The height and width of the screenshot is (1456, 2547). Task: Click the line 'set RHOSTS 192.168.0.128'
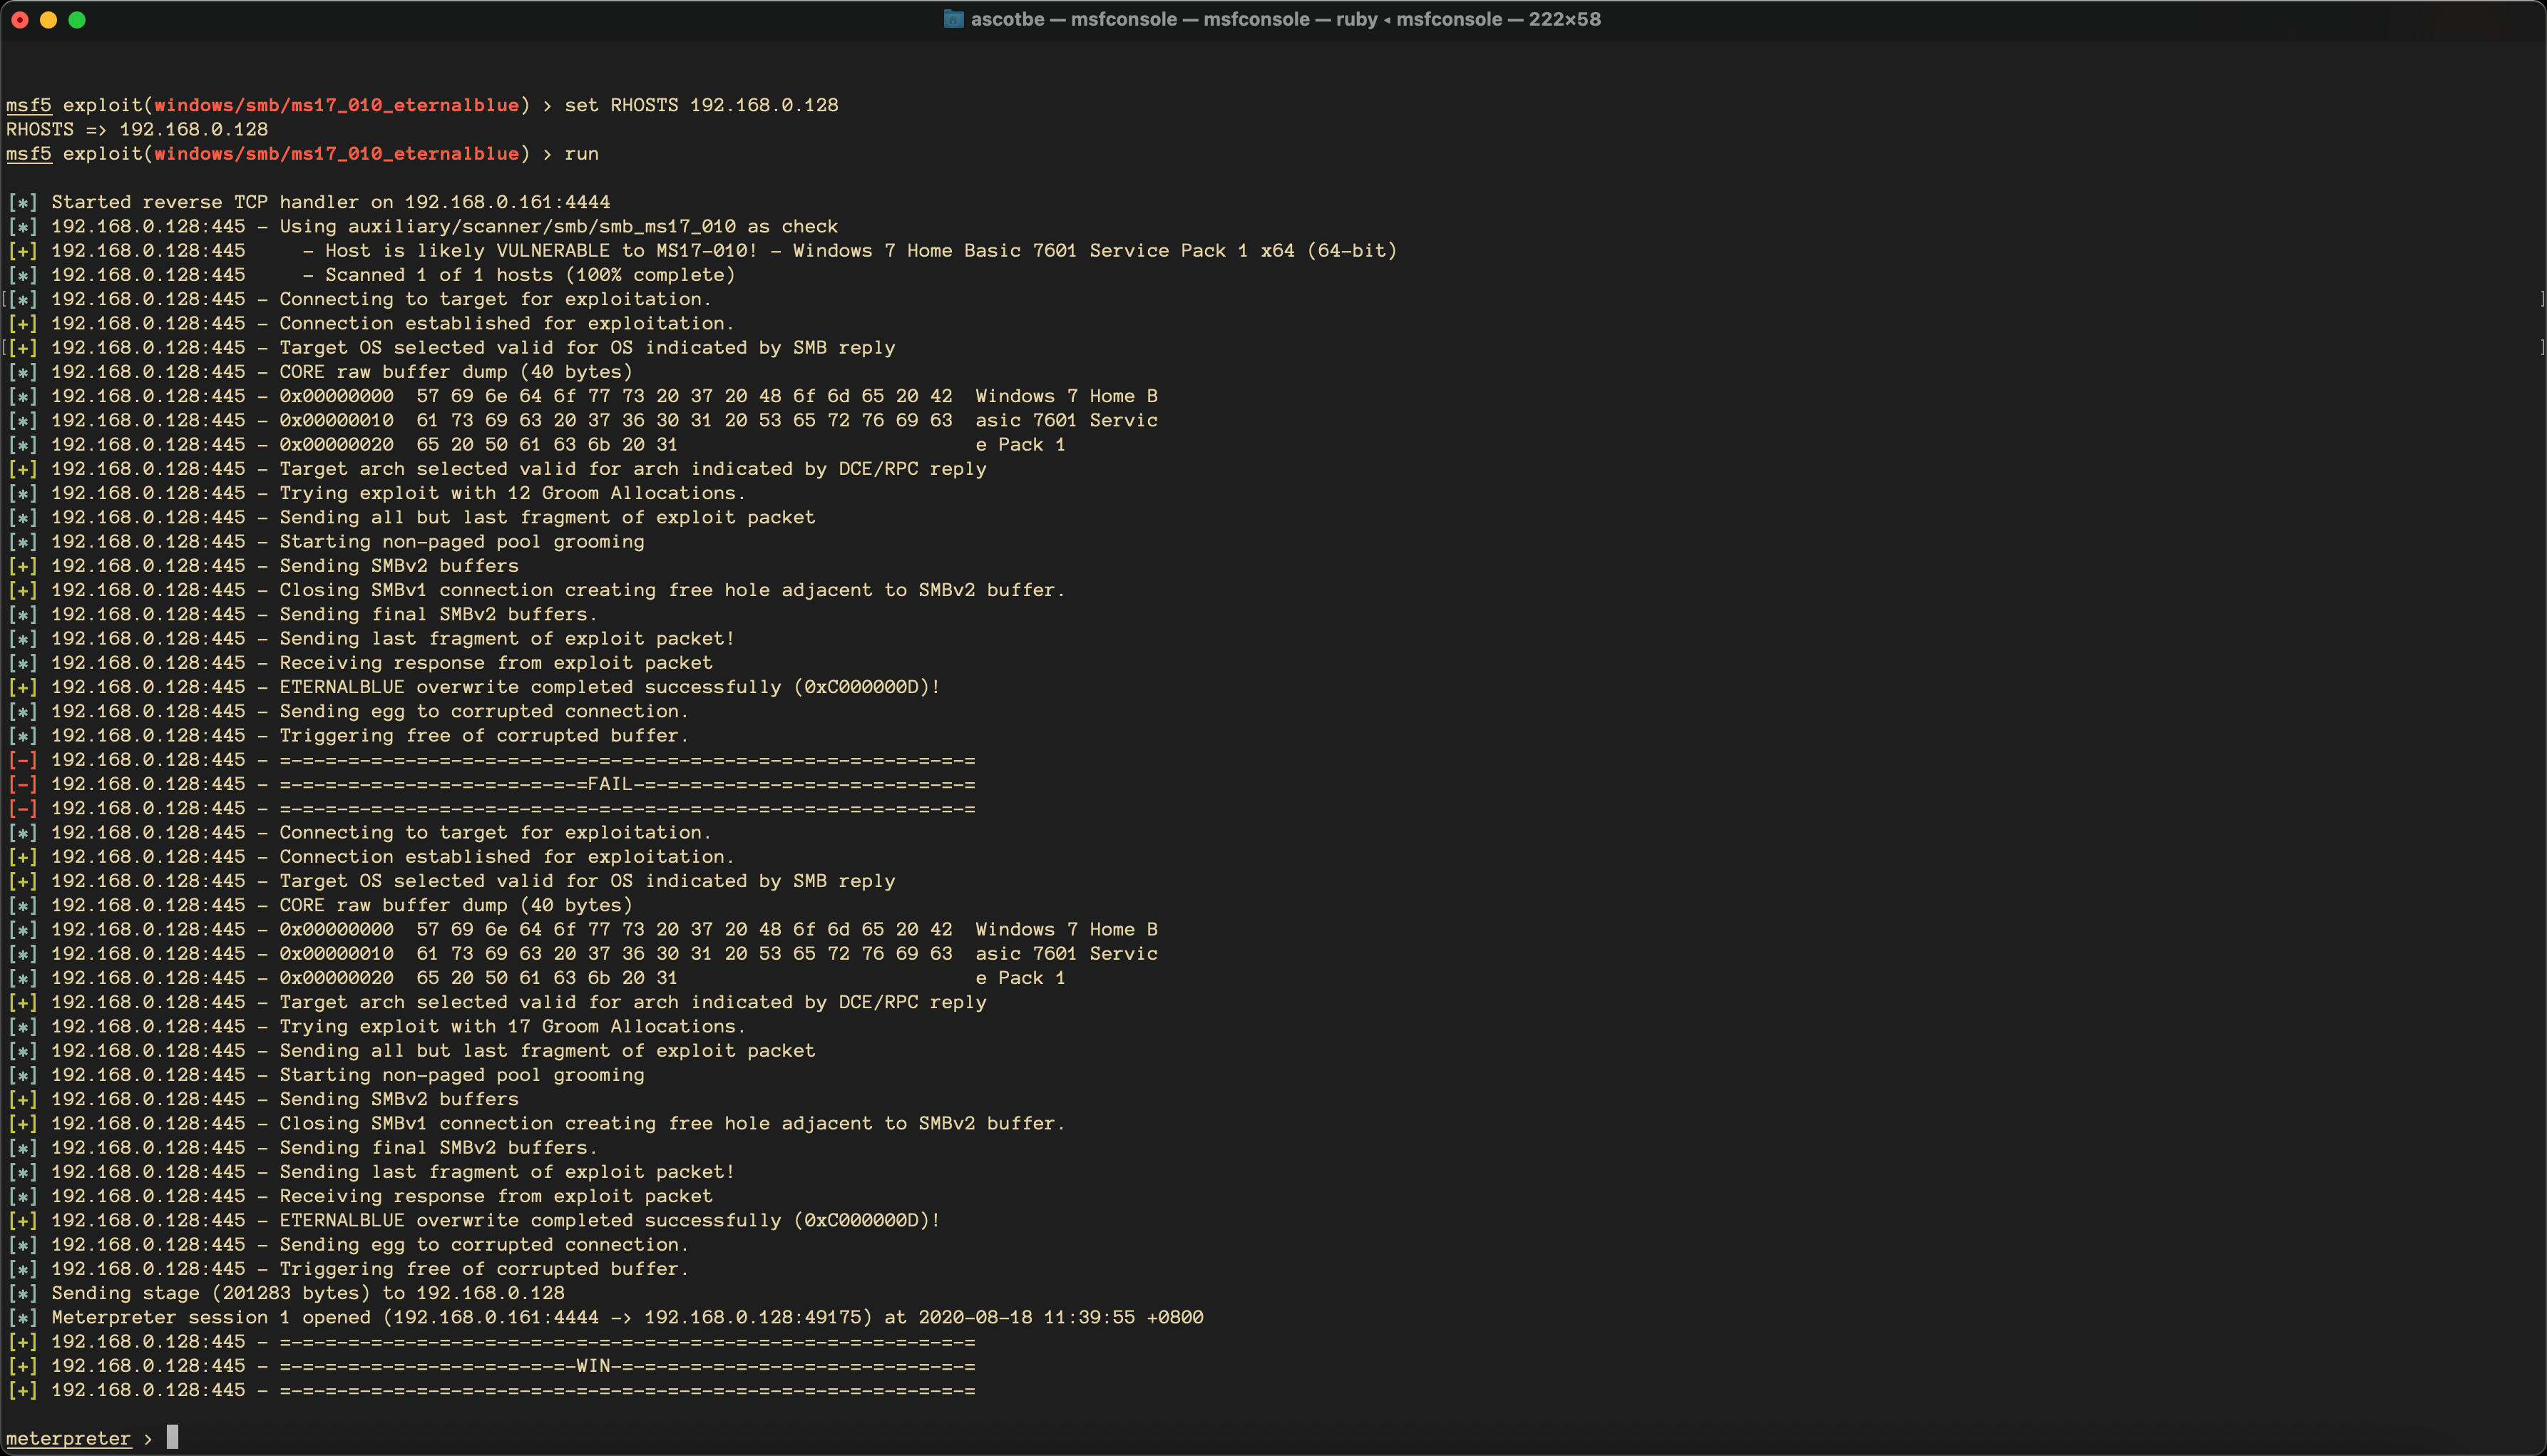(x=701, y=105)
